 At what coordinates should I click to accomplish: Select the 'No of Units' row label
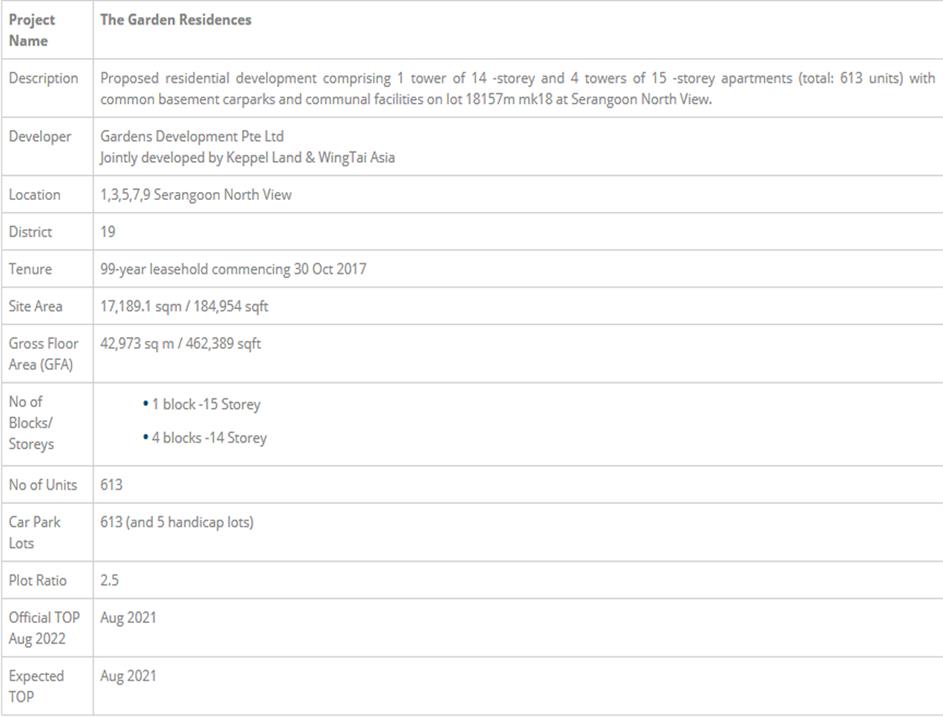[43, 485]
